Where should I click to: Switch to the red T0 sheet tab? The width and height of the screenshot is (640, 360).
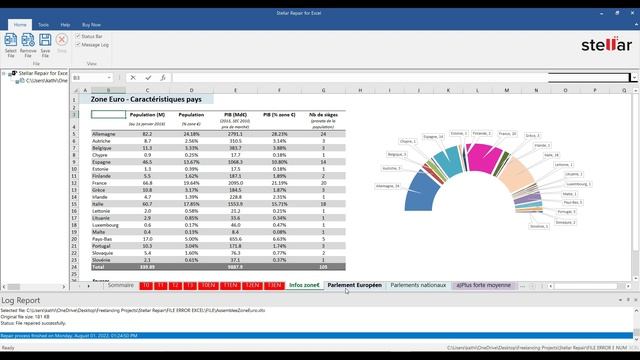click(x=146, y=285)
